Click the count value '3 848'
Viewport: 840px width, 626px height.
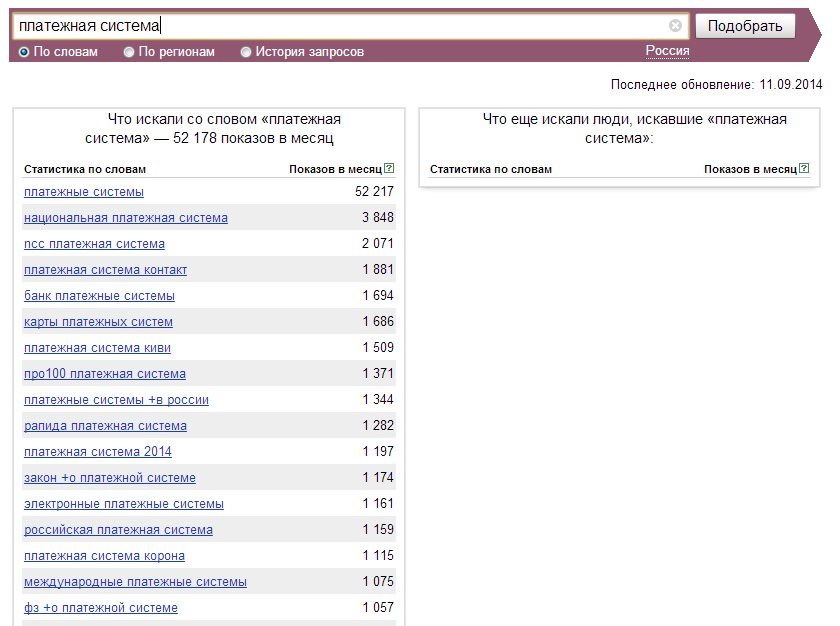[378, 217]
